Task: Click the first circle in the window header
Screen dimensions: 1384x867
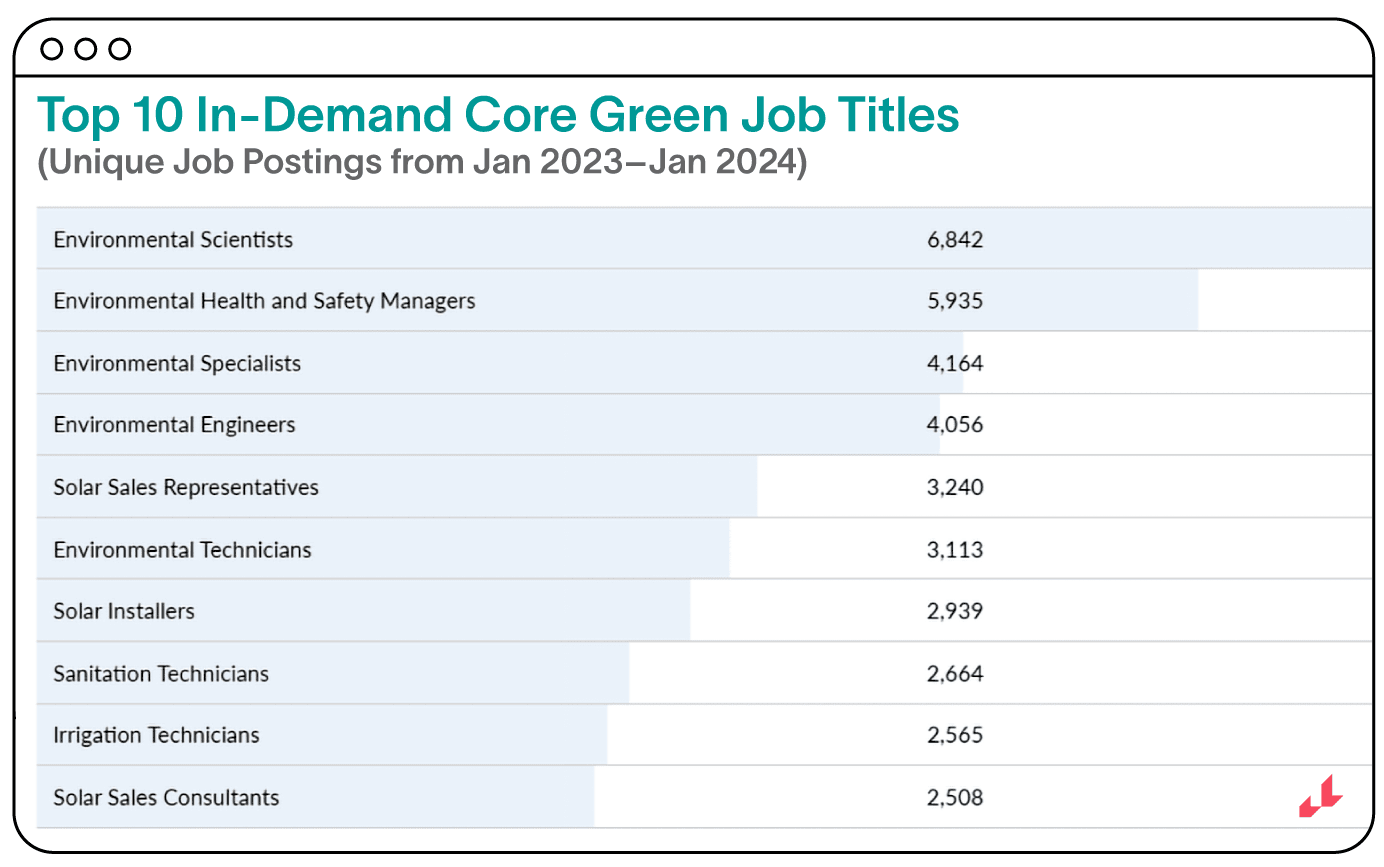Action: pos(52,49)
